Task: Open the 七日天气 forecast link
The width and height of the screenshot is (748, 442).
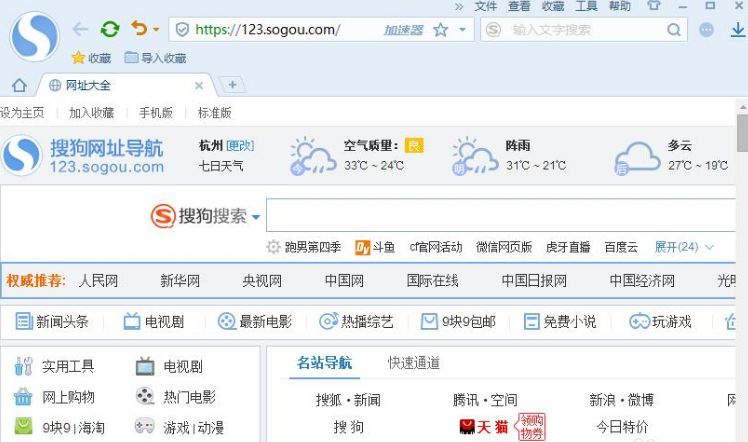Action: point(221,166)
